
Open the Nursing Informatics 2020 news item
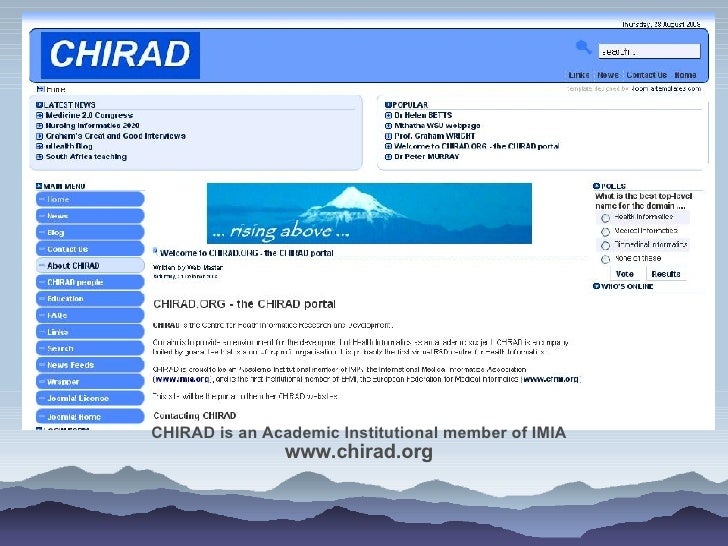pos(92,125)
